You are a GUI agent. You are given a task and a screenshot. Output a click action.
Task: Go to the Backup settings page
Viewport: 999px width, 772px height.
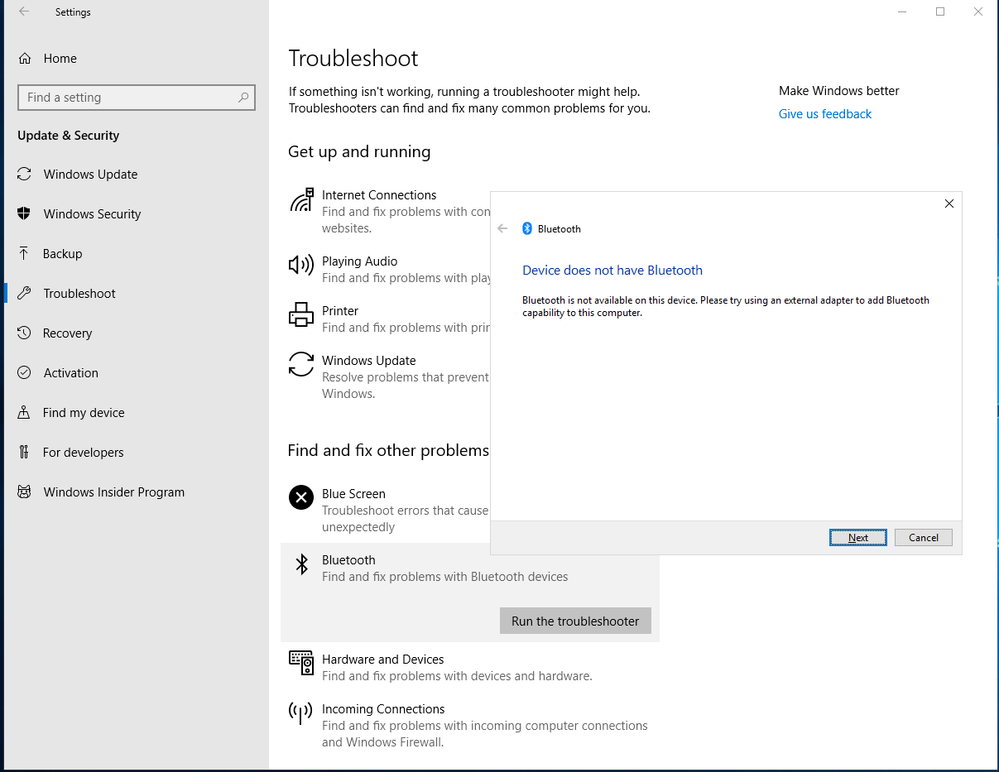62,254
